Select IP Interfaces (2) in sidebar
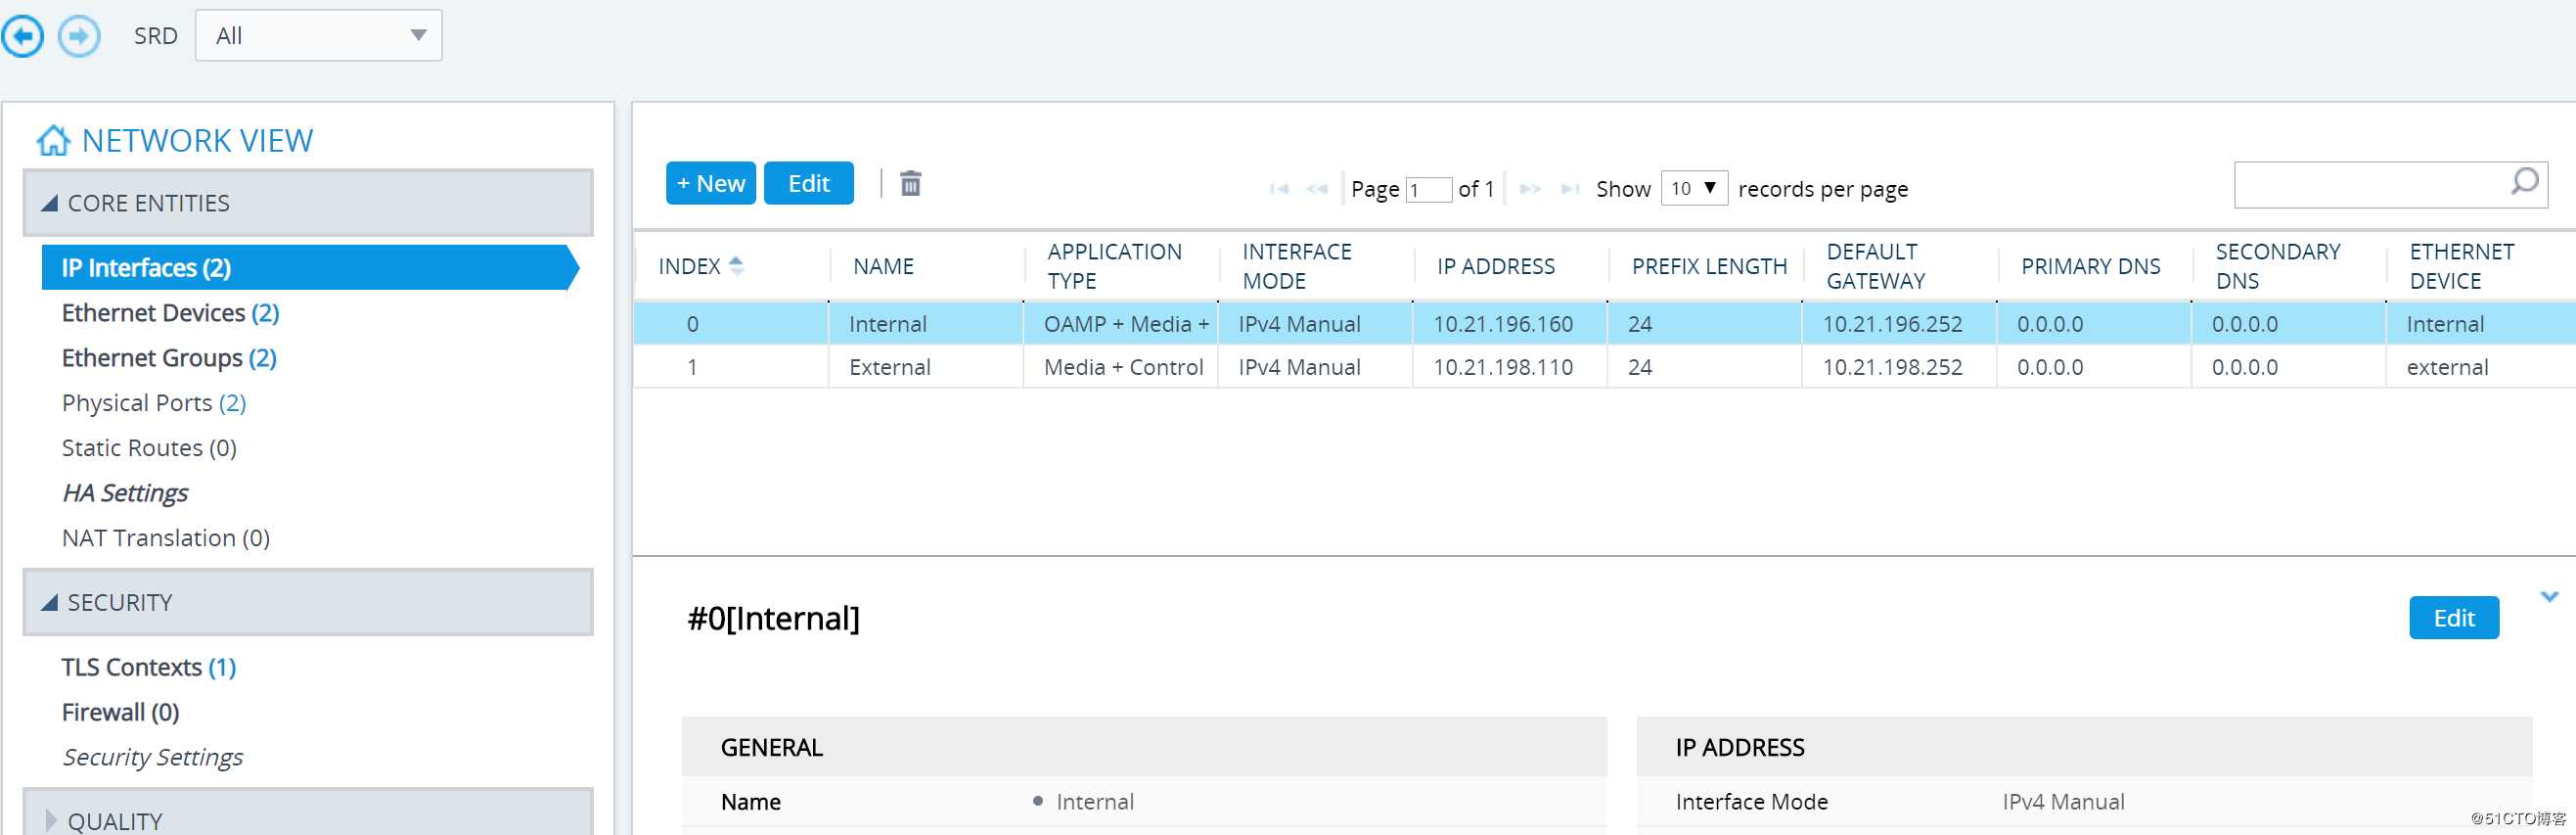 (308, 267)
